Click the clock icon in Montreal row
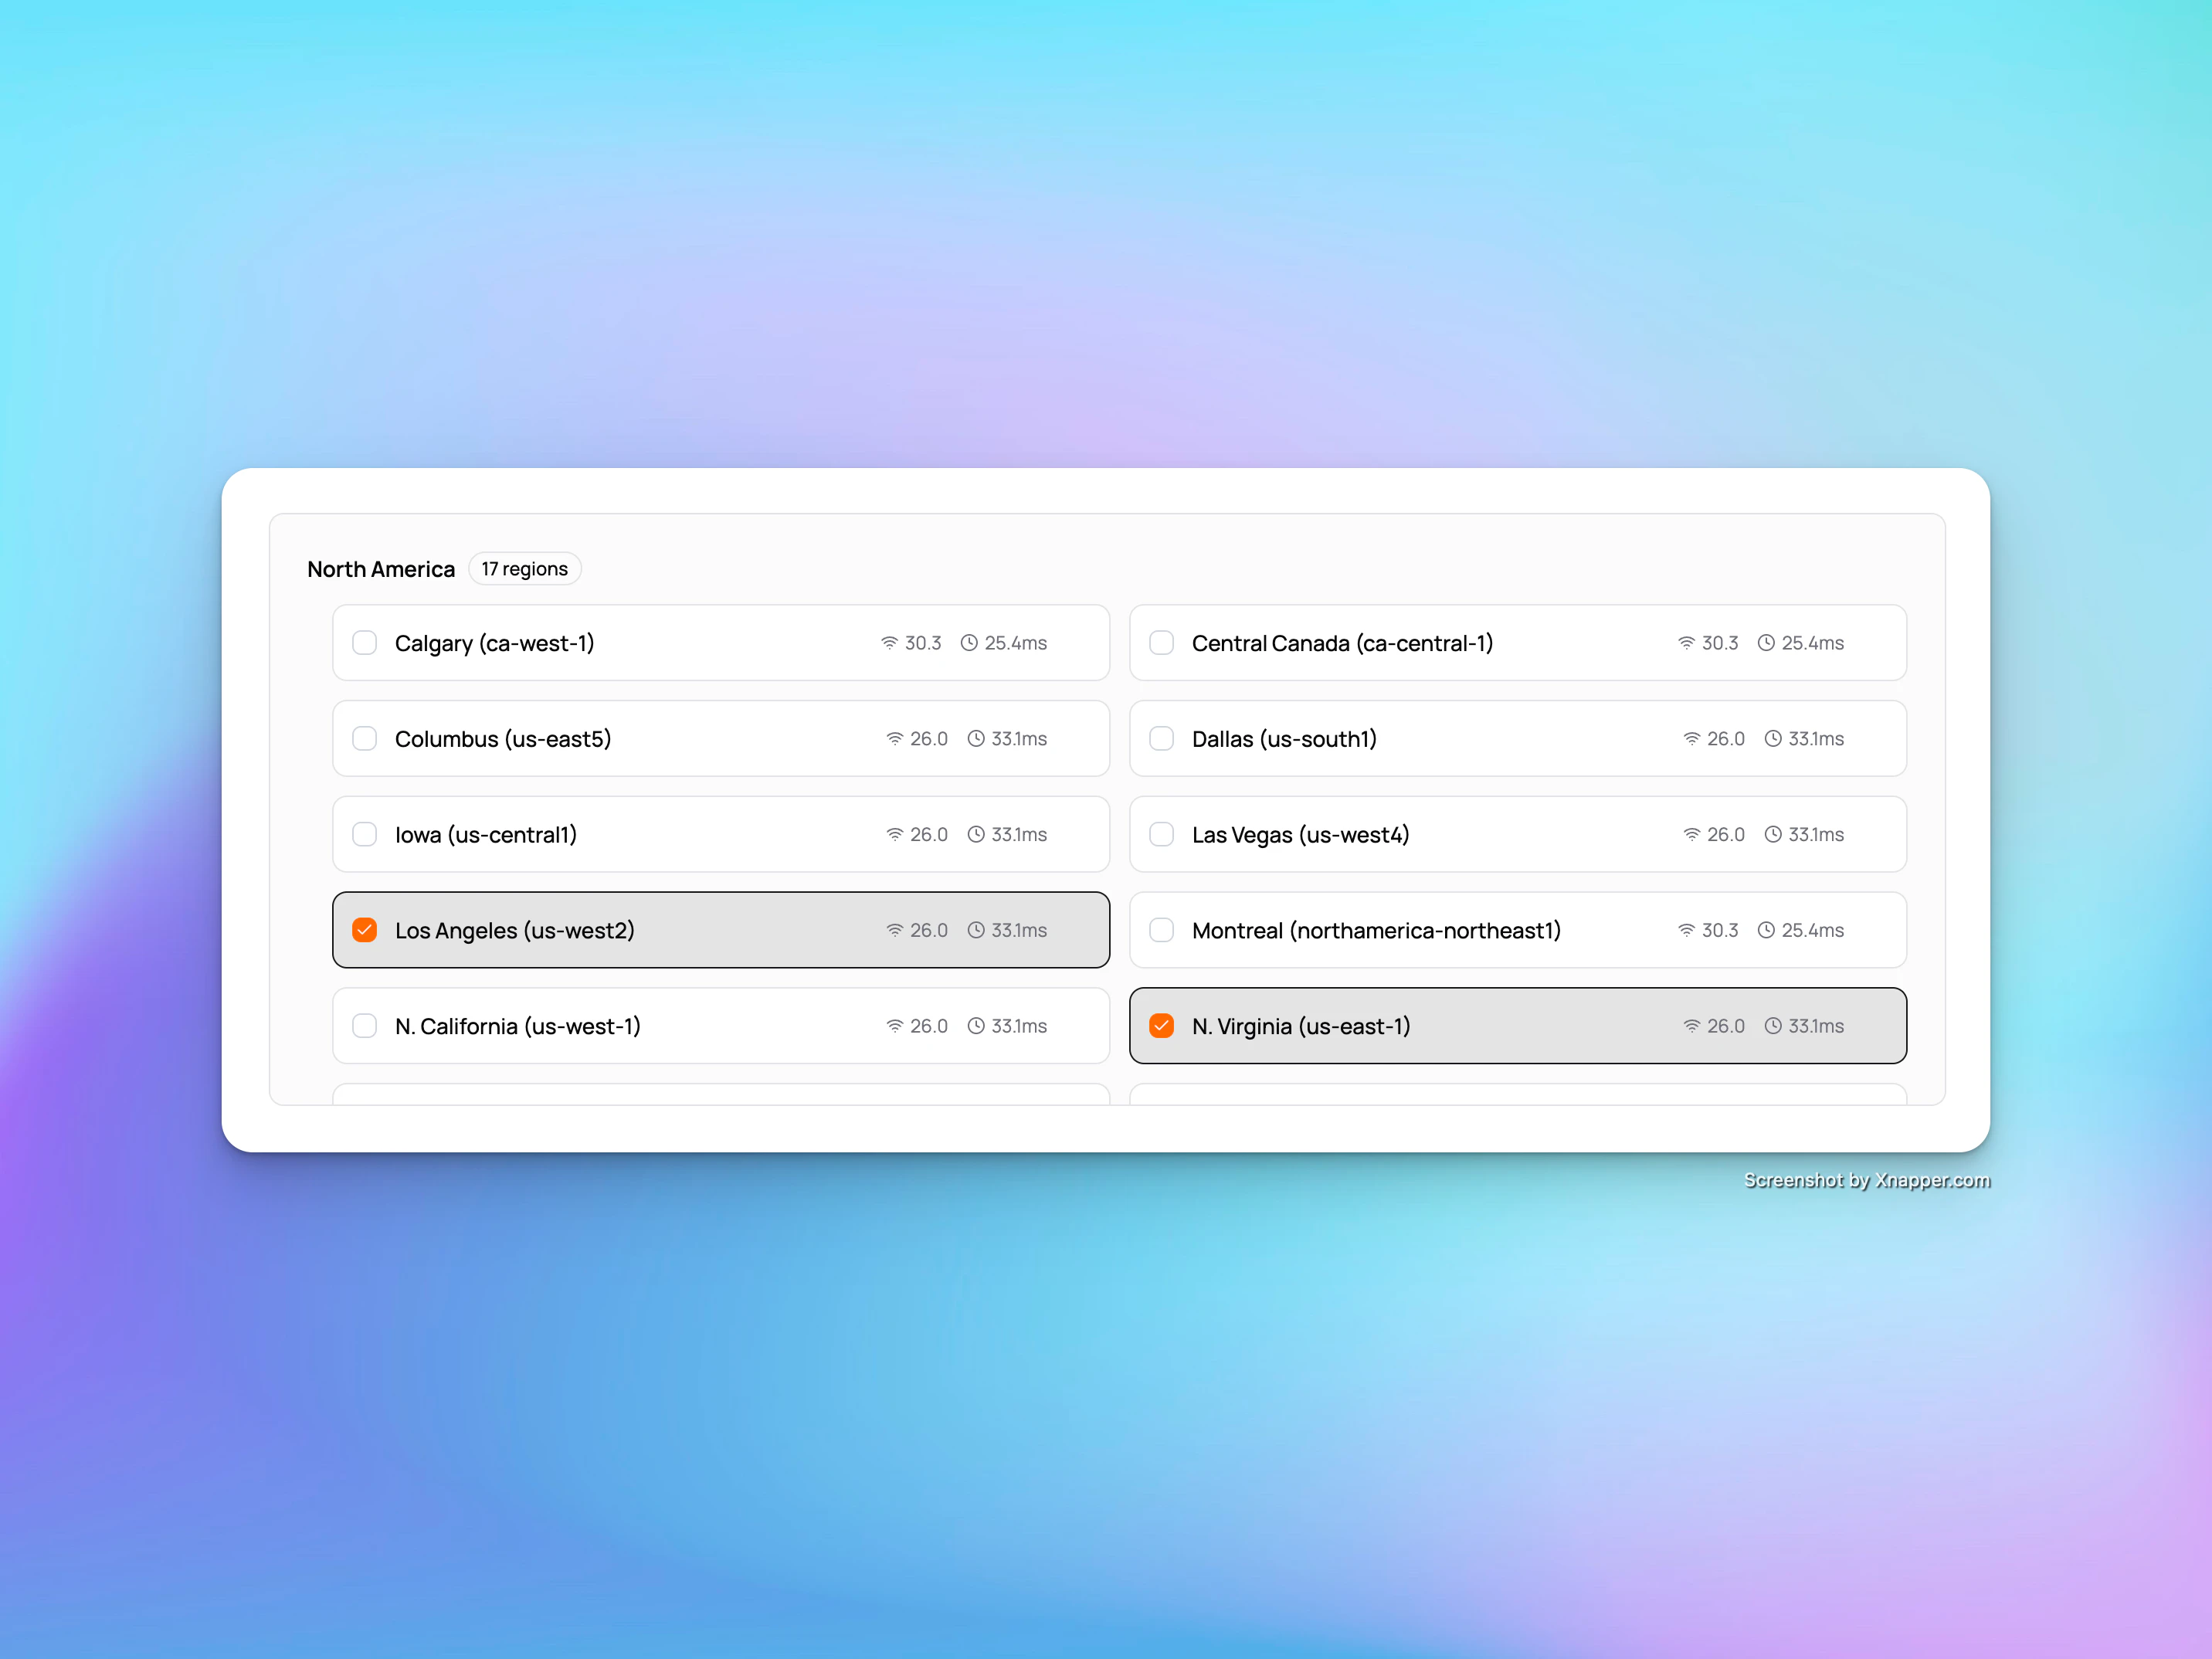This screenshot has width=2212, height=1659. point(1766,930)
